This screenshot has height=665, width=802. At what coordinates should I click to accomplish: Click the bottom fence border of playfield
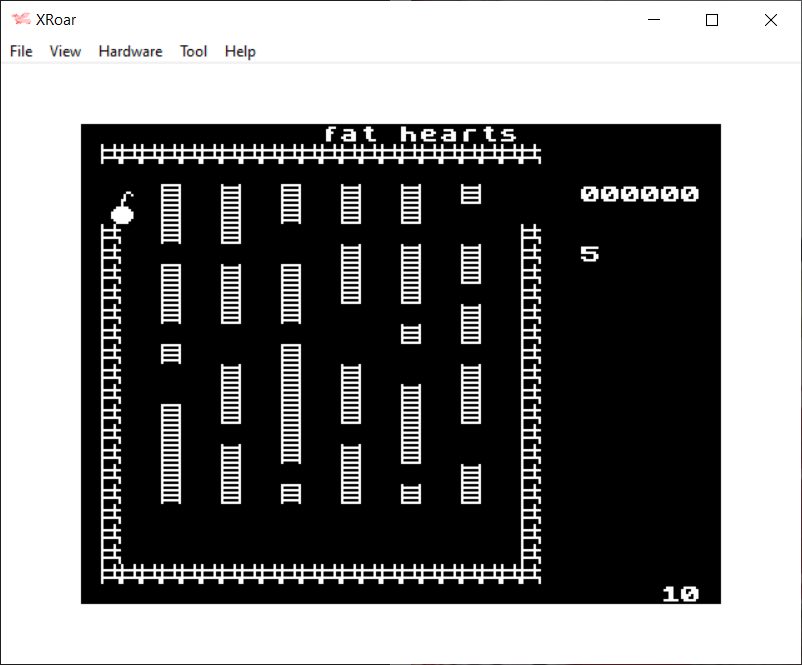tap(320, 573)
